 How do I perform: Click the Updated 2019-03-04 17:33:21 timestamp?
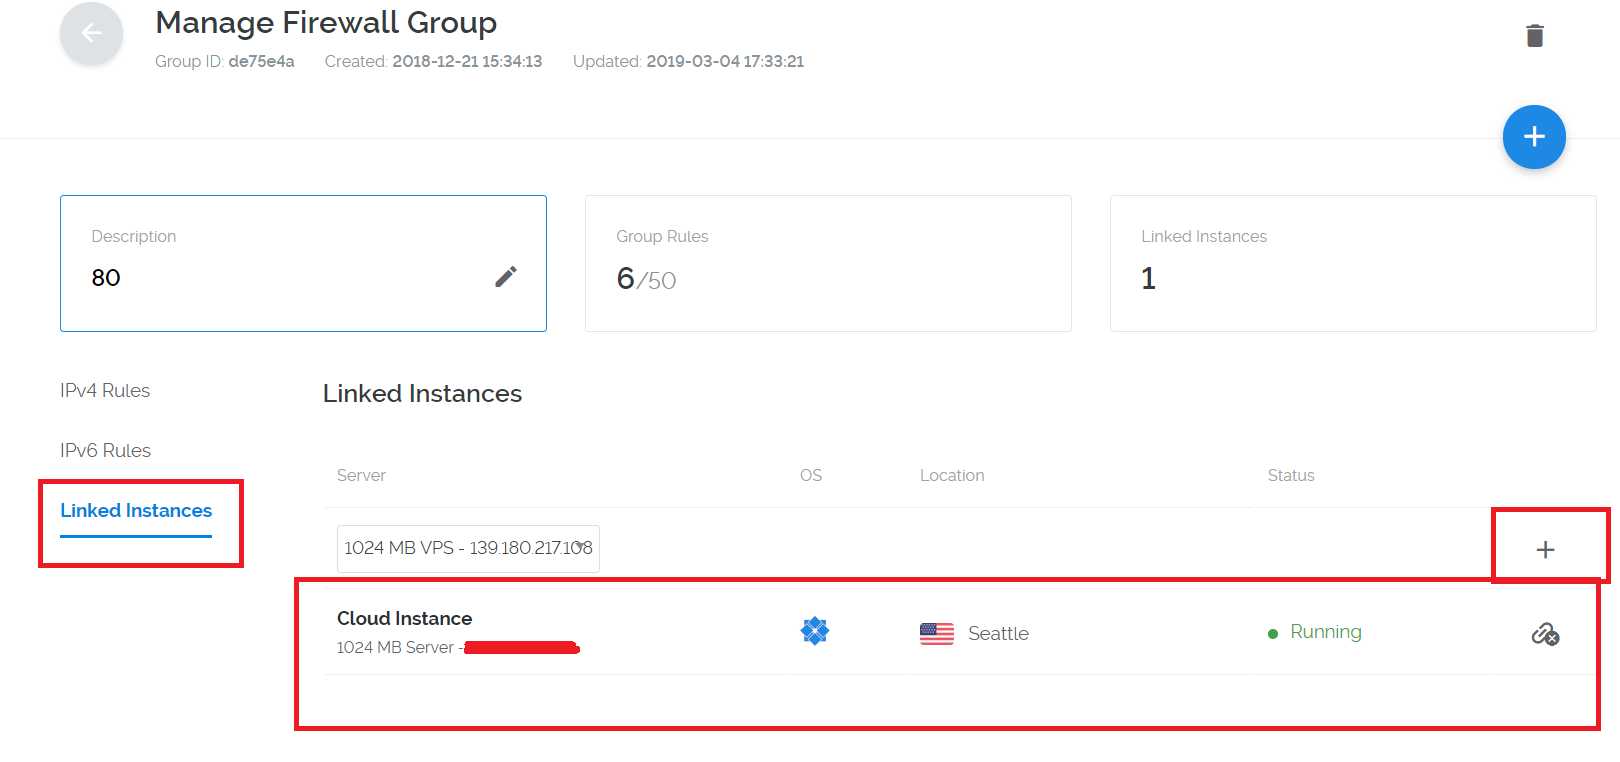pos(688,61)
